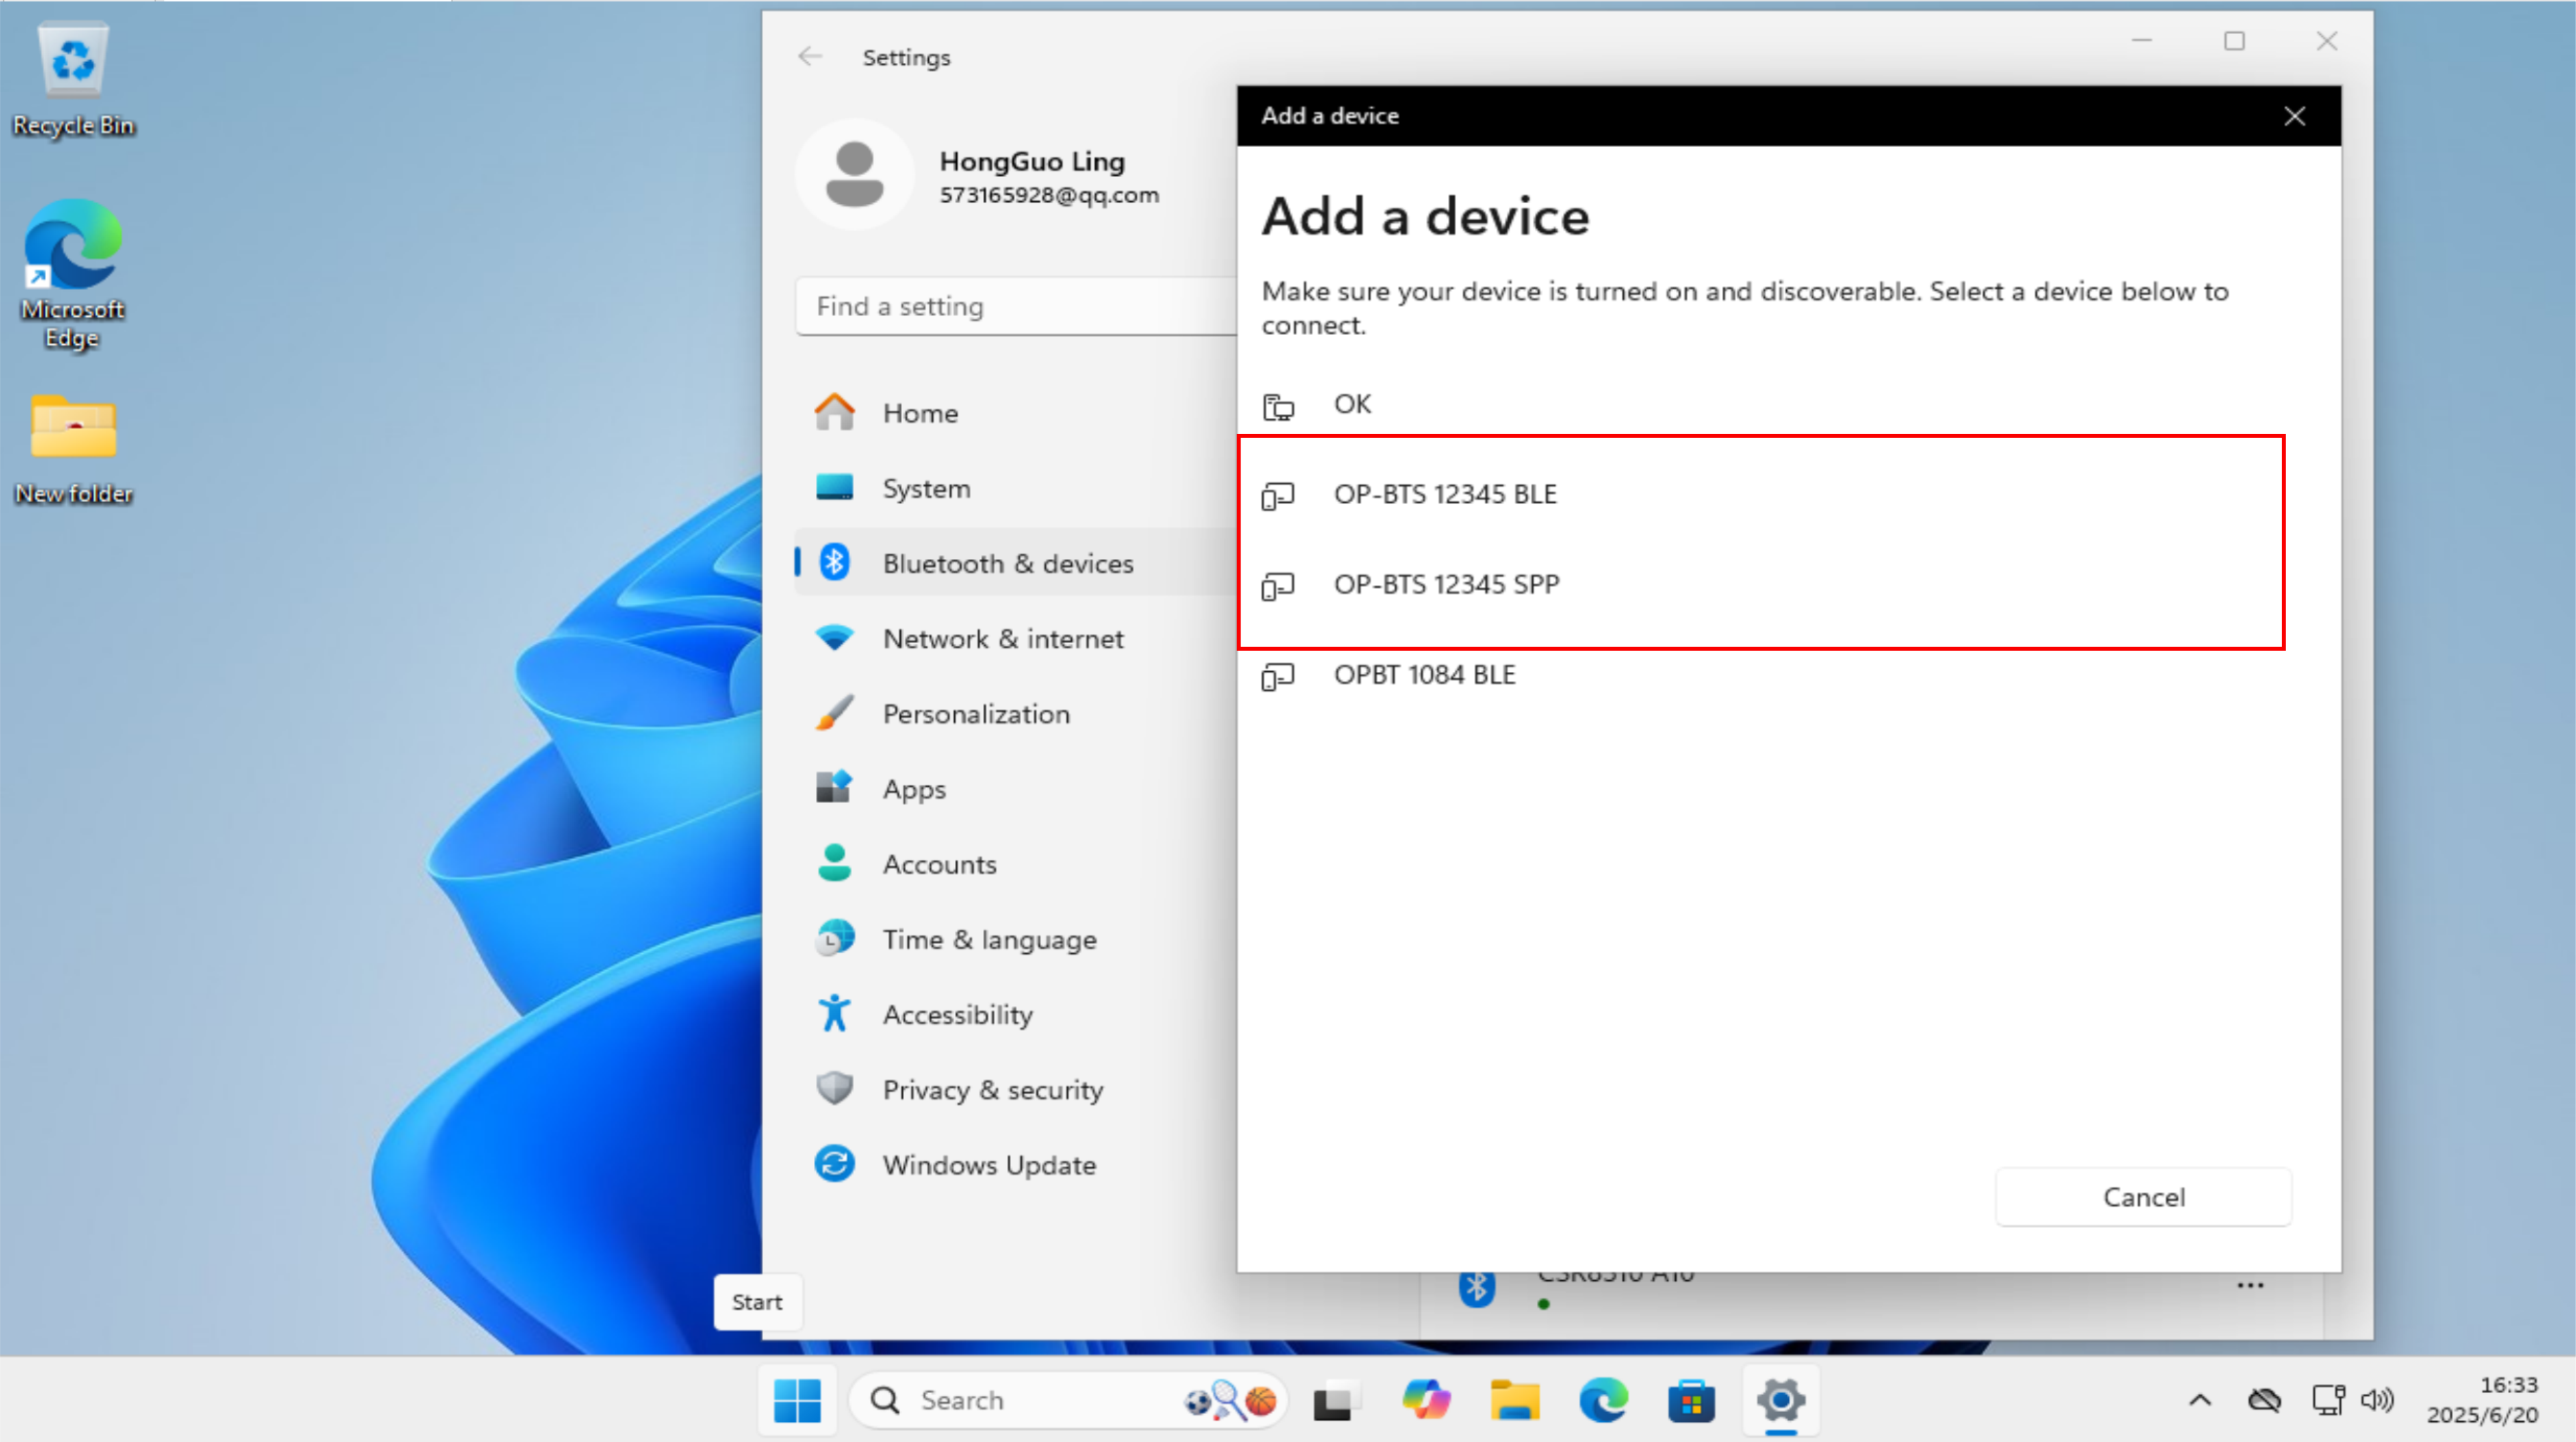2576x1442 pixels.
Task: Open Copilot from the taskbar
Action: tap(1426, 1400)
